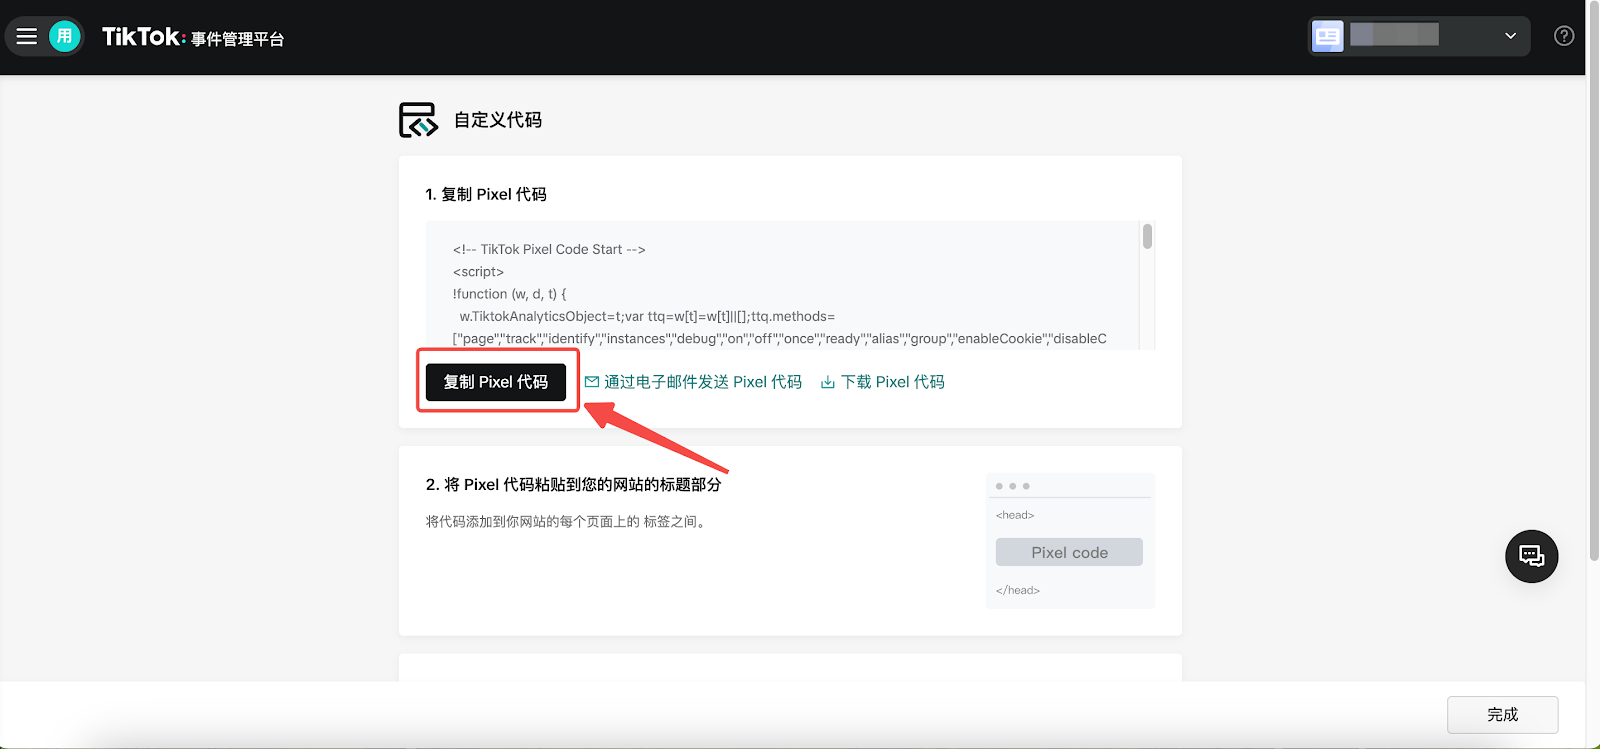Click the 复制 Pixel 代码 button
1600x749 pixels.
pyautogui.click(x=496, y=382)
